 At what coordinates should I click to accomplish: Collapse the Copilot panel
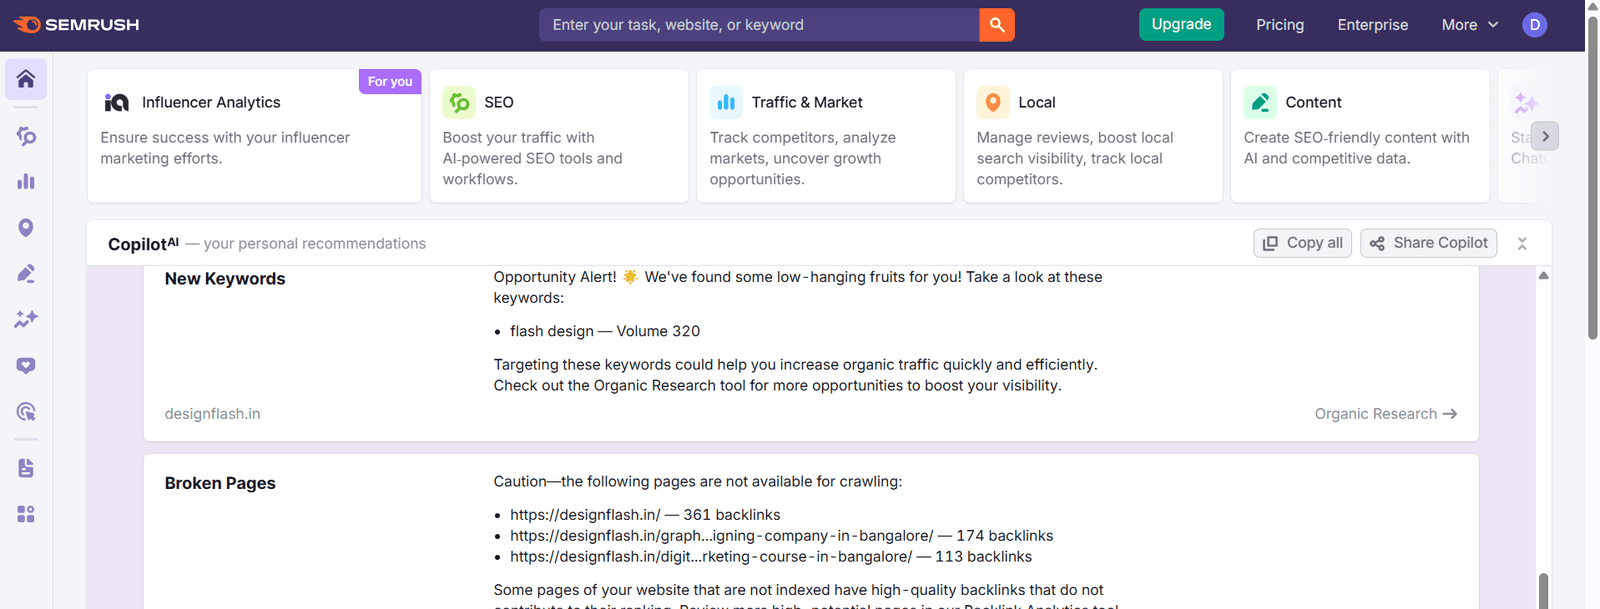(1522, 243)
